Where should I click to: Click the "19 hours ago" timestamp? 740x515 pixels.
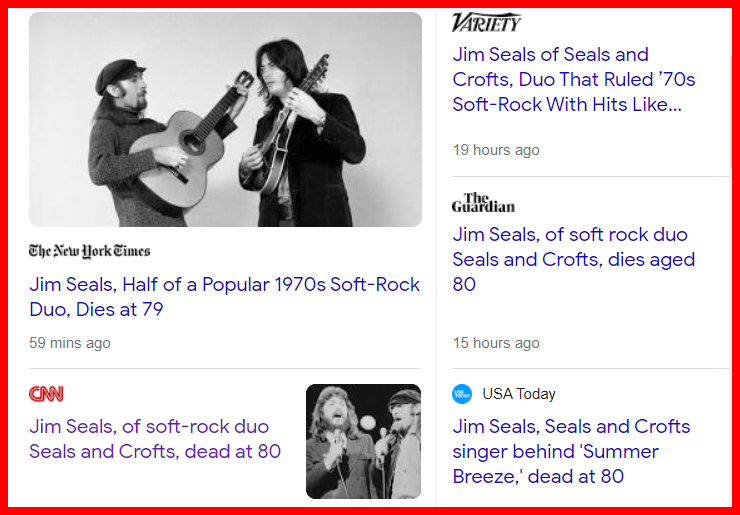[x=496, y=150]
